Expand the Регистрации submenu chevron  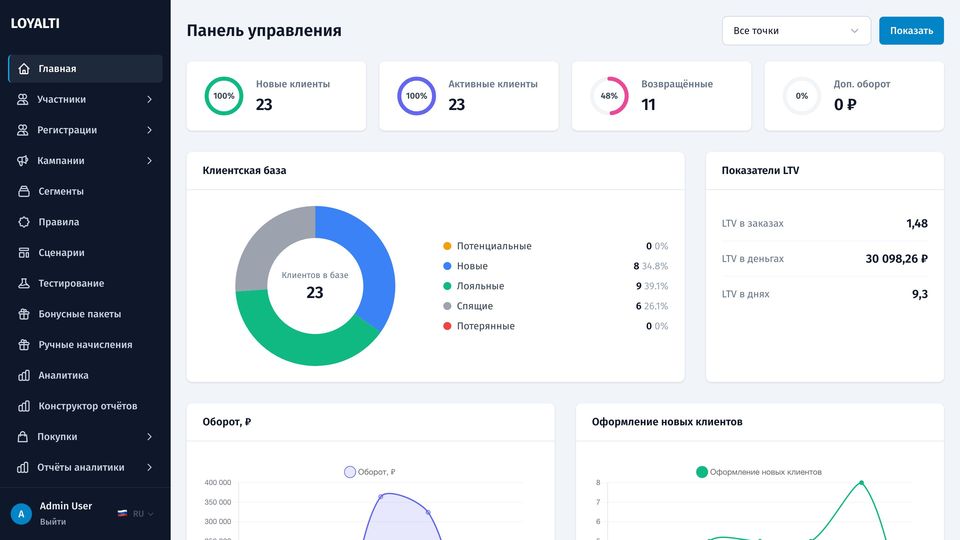(149, 130)
